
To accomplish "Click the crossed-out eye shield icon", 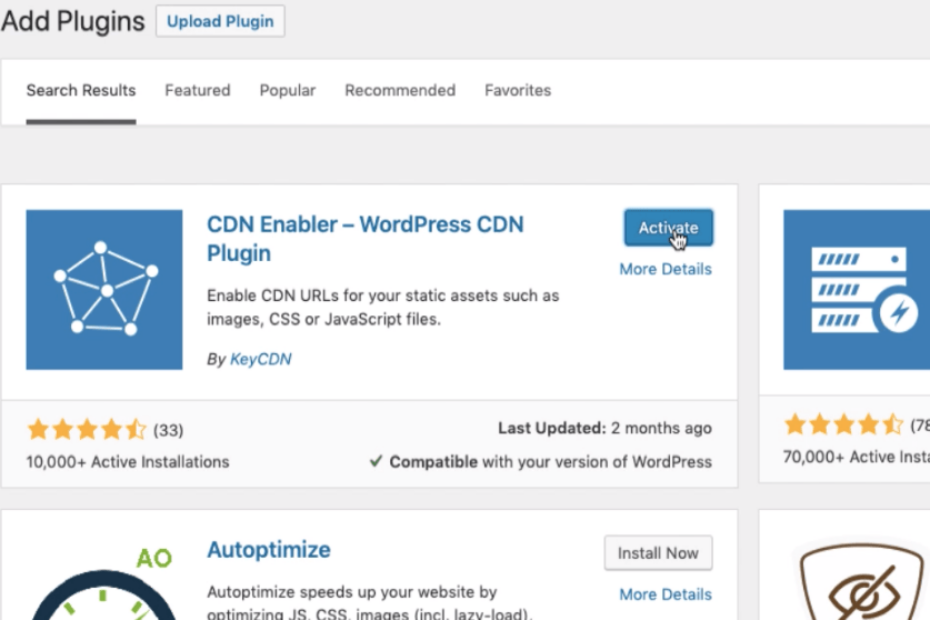I will (x=861, y=581).
